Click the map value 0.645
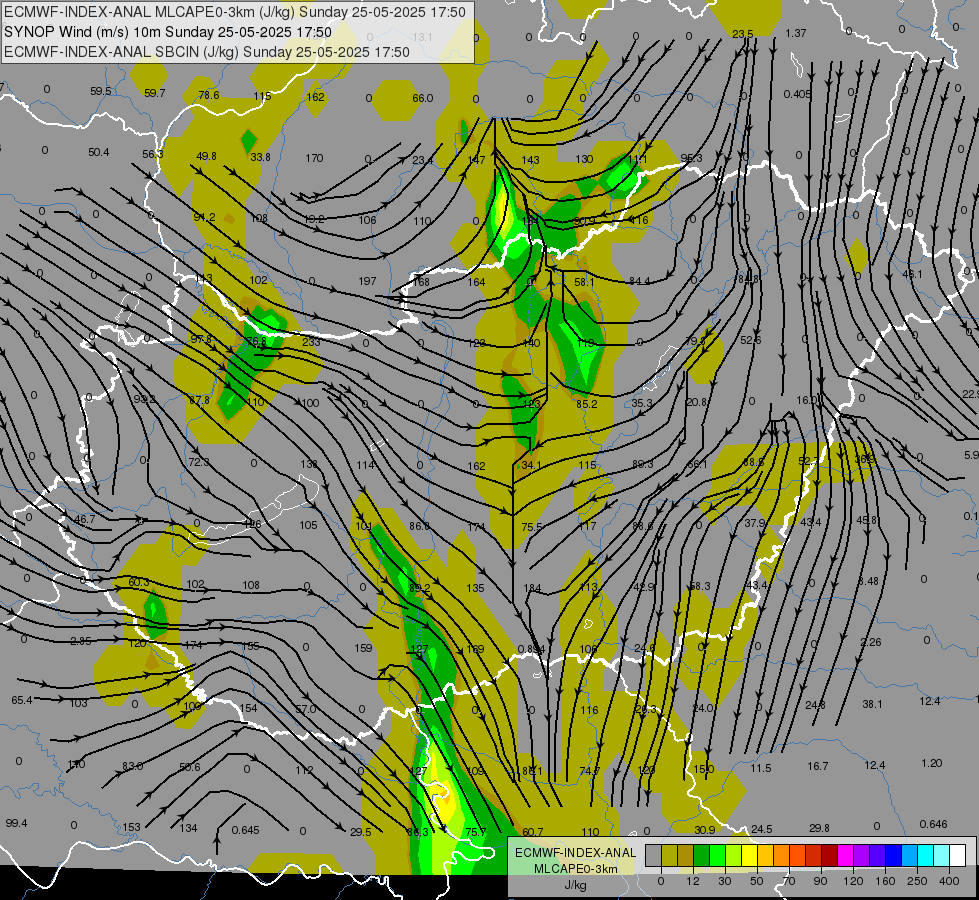This screenshot has width=979, height=900. pos(245,830)
